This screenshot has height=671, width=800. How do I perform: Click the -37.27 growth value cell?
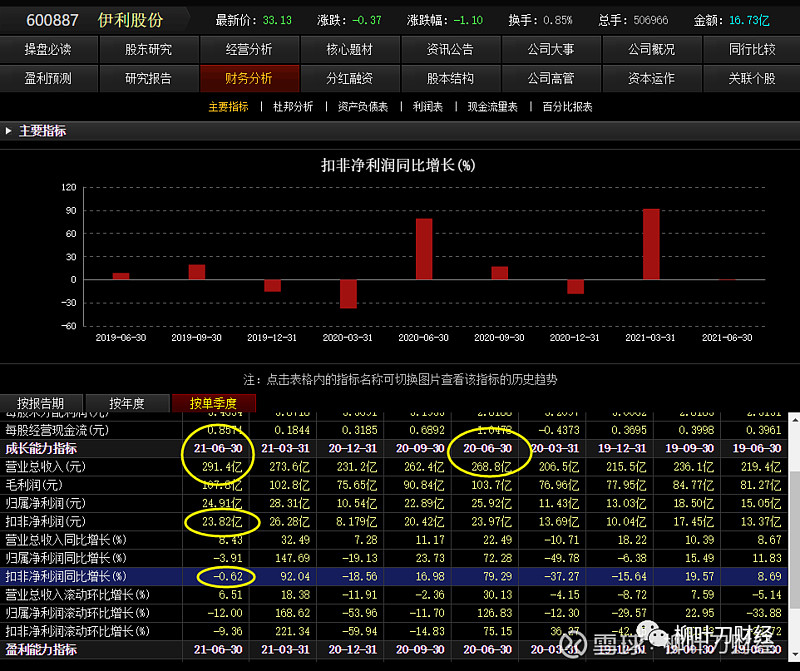(x=562, y=577)
